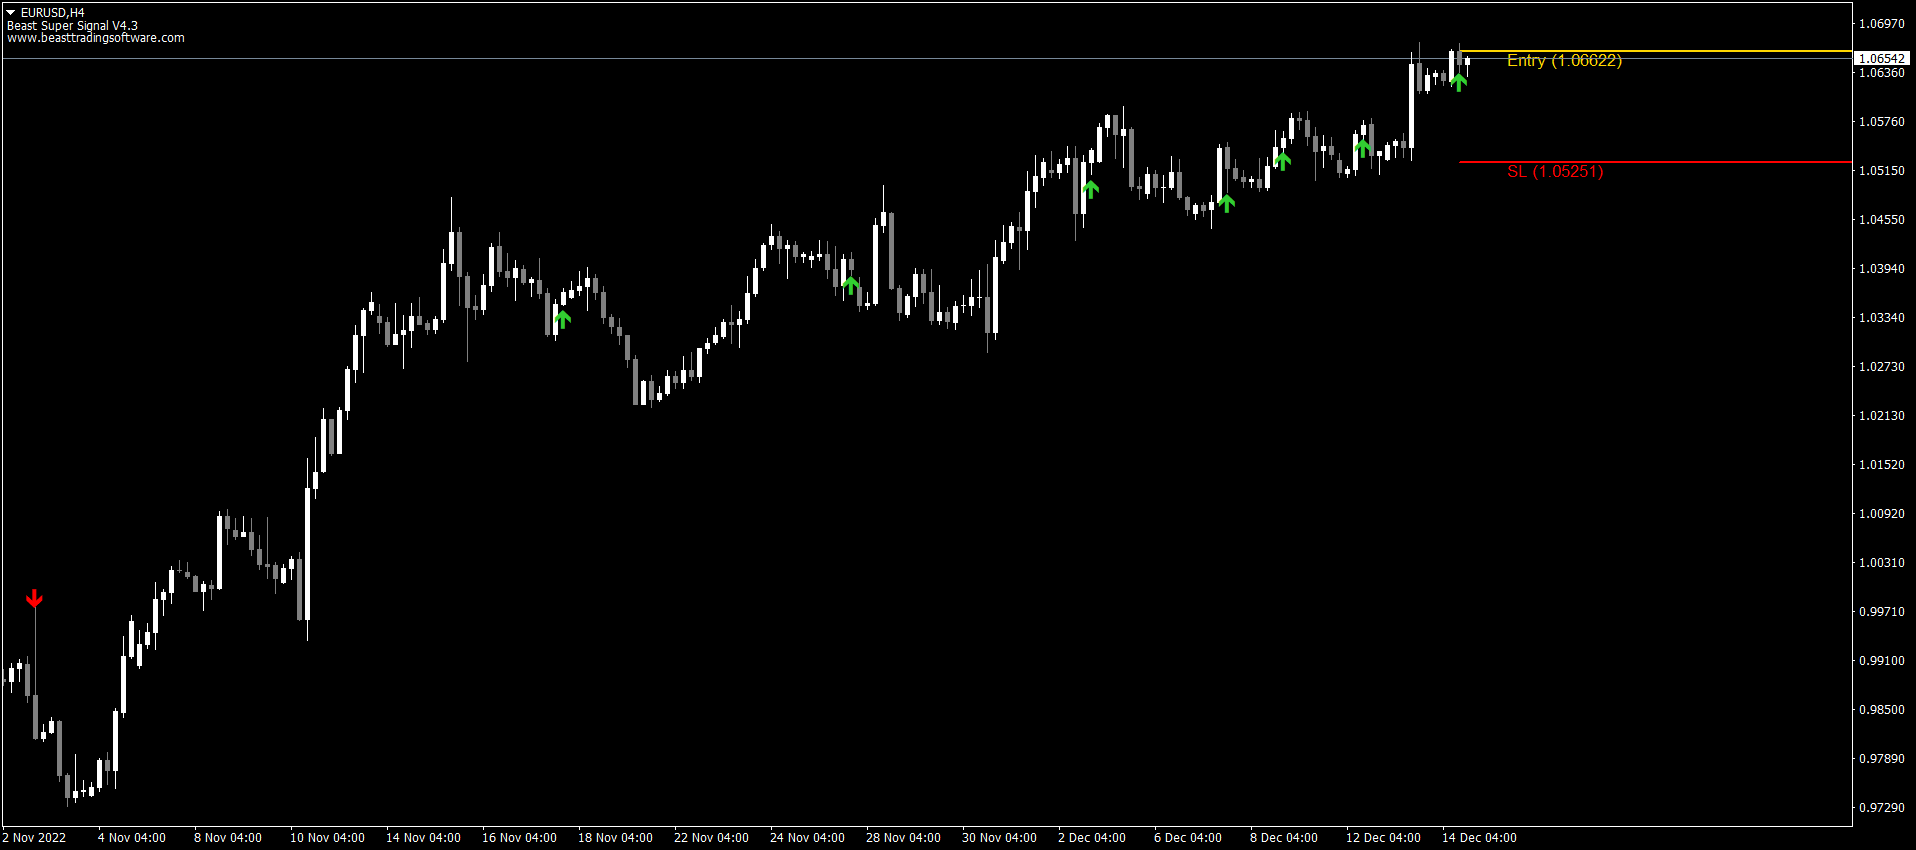Select the green buy arrow near 12 Dec
1916x850 pixels.
(x=1362, y=148)
